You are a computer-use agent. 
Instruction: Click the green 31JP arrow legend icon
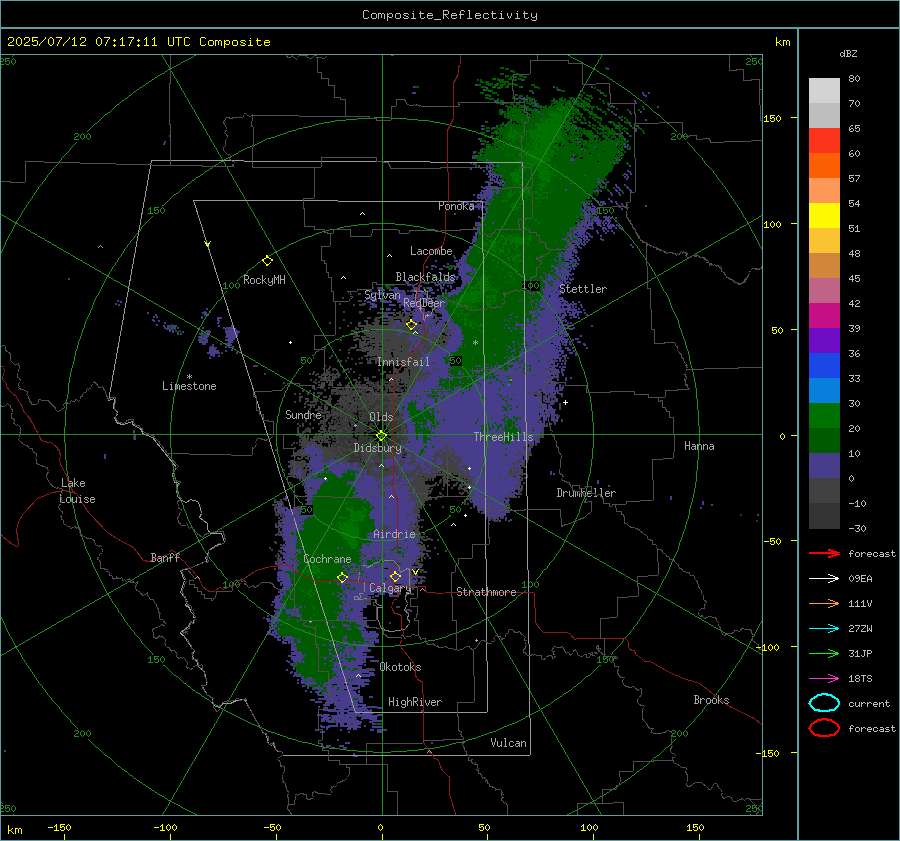click(x=824, y=653)
